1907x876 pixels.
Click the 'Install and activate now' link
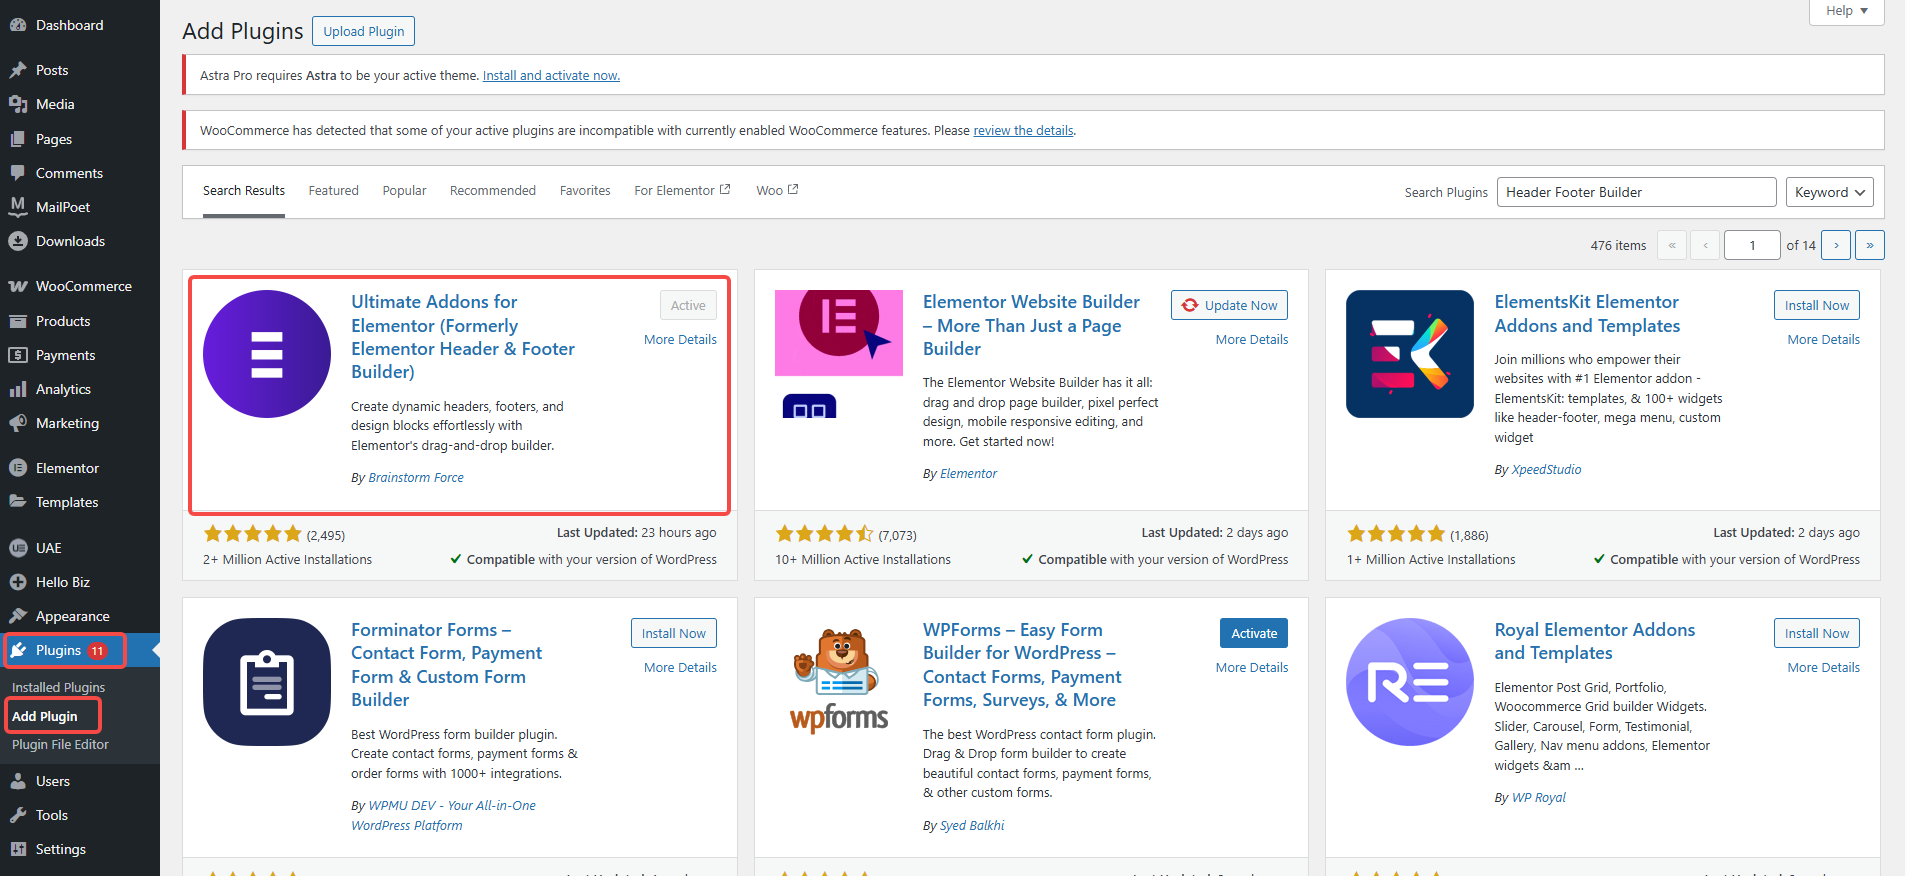(551, 75)
